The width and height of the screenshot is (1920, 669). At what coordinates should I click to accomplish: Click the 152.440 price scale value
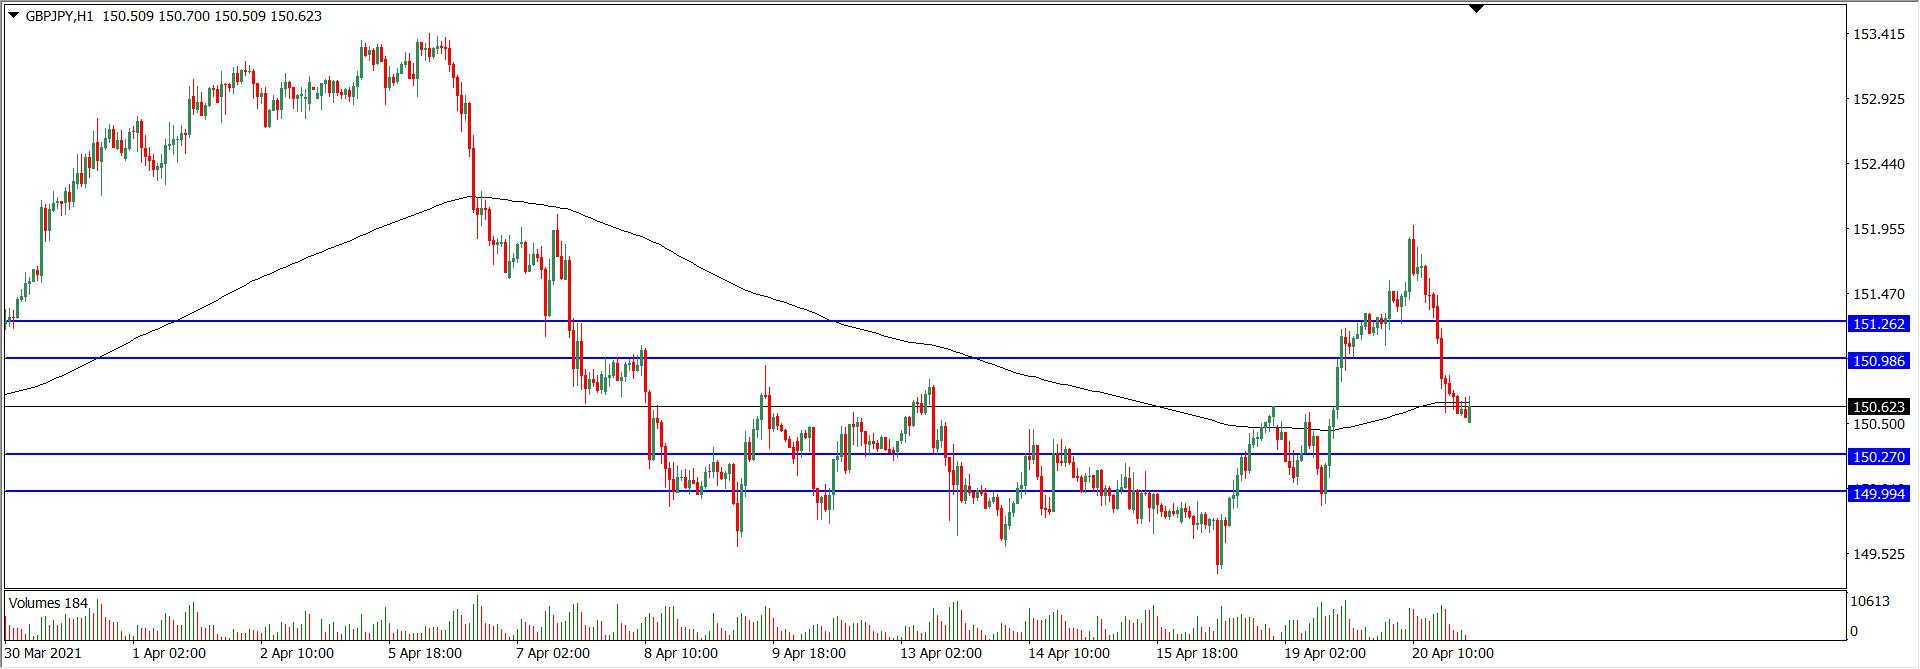(x=1879, y=165)
